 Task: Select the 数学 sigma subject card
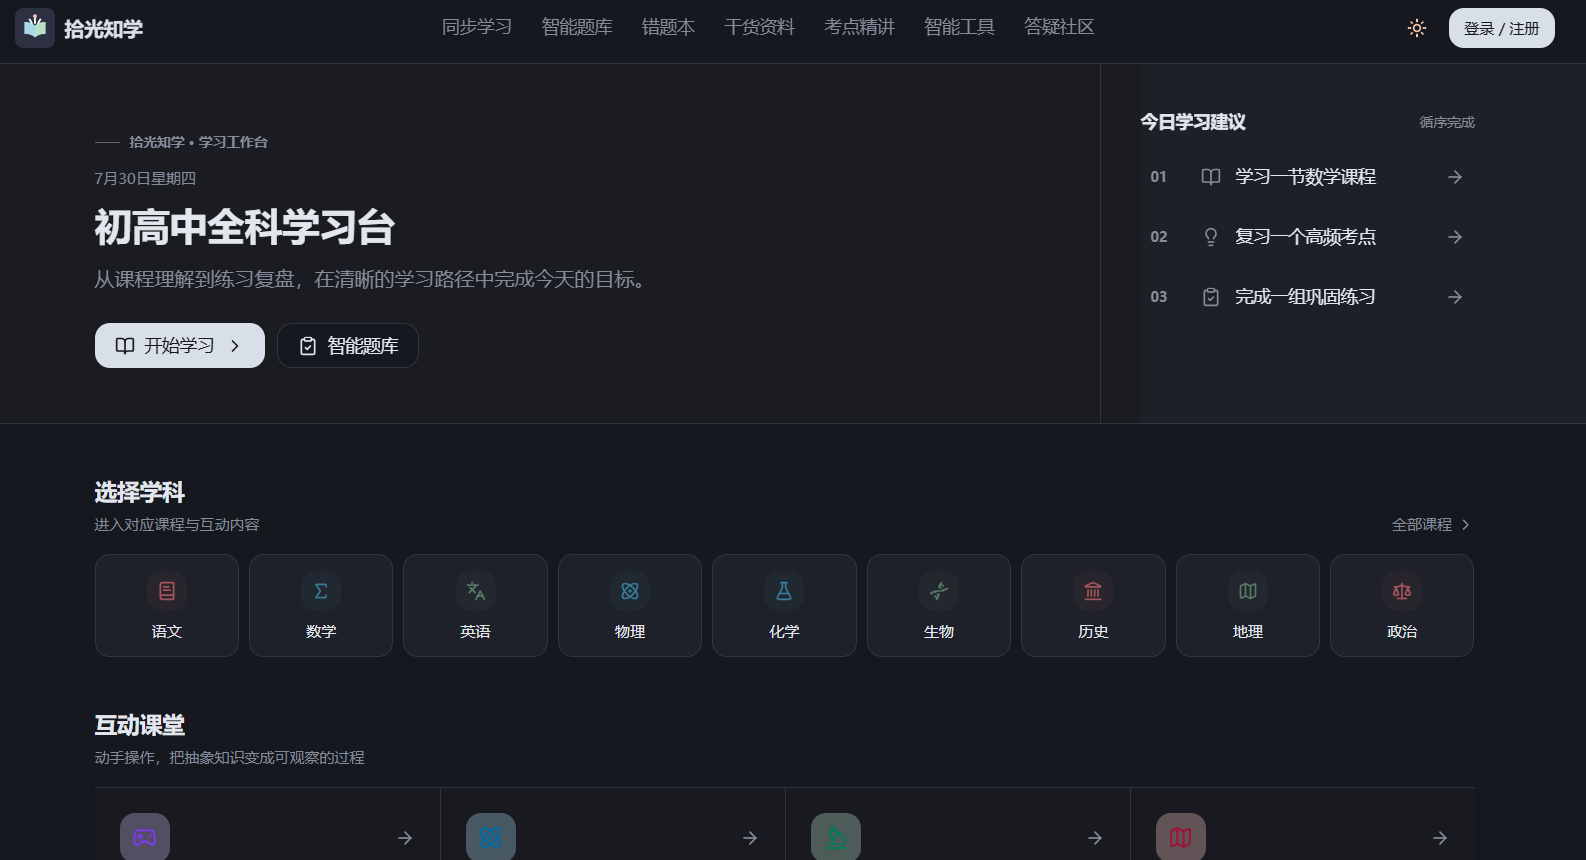321,605
